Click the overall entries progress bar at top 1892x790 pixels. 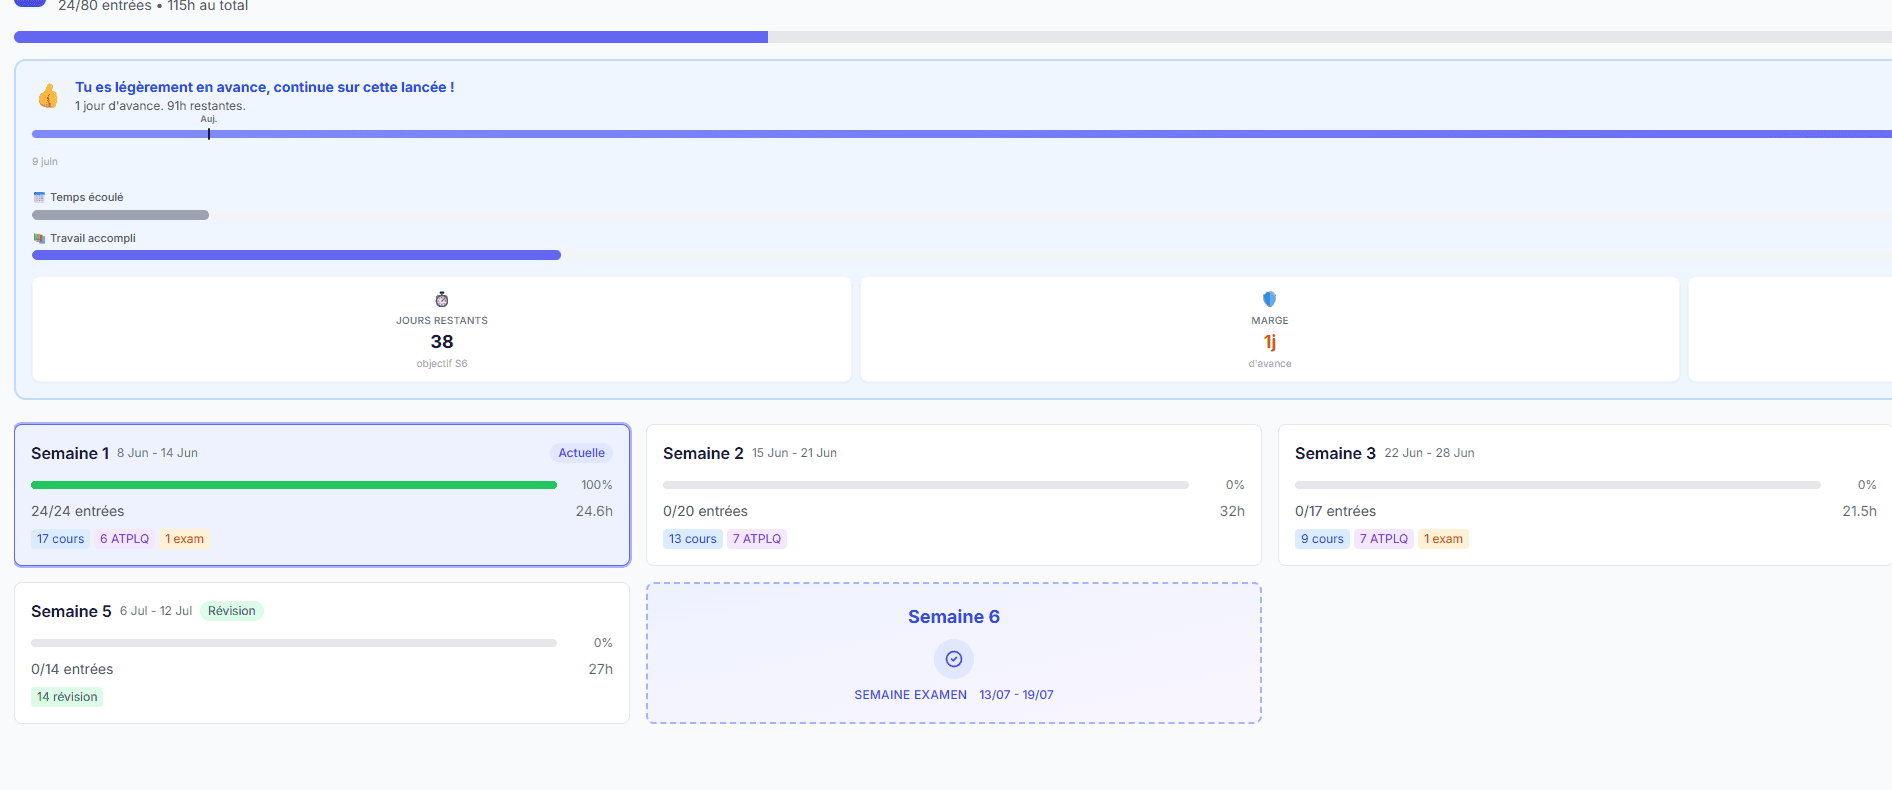point(953,37)
